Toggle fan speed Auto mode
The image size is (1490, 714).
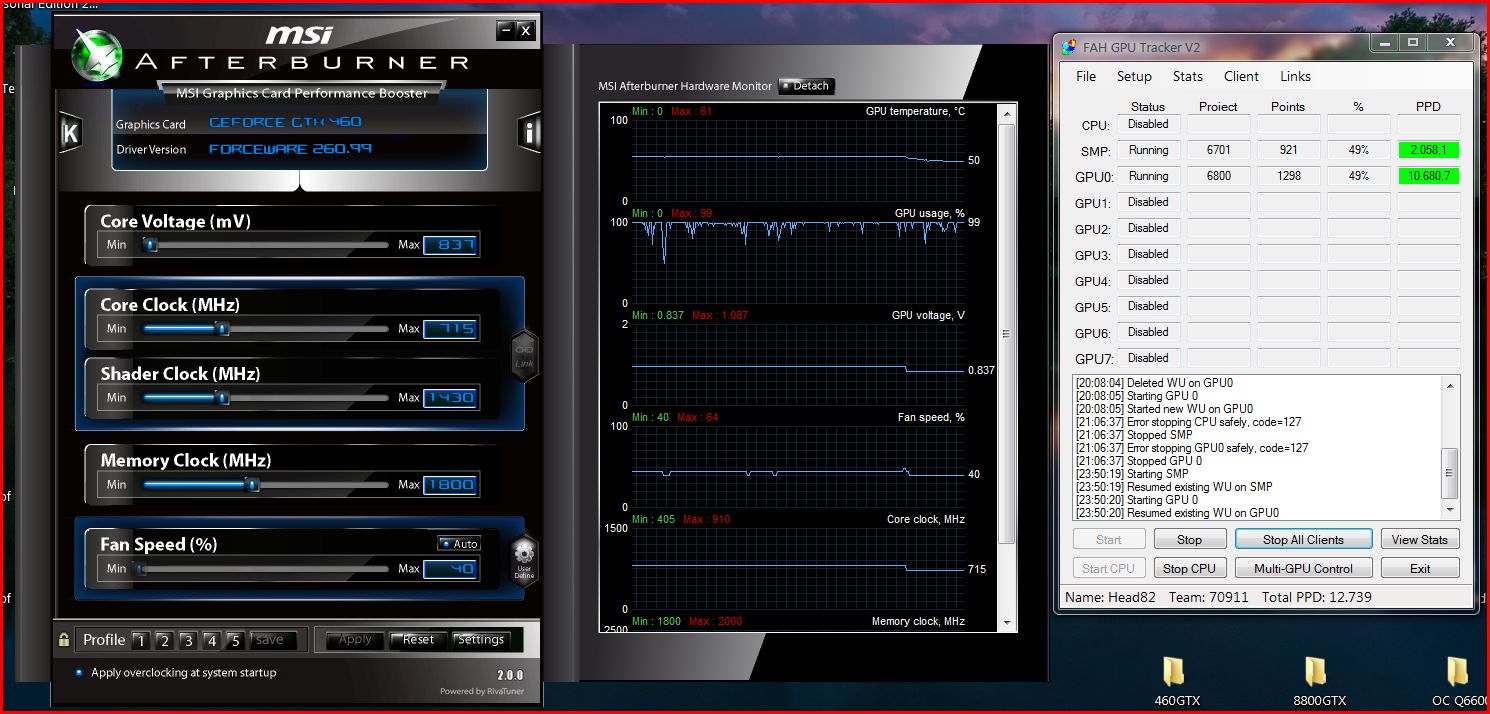coord(459,543)
